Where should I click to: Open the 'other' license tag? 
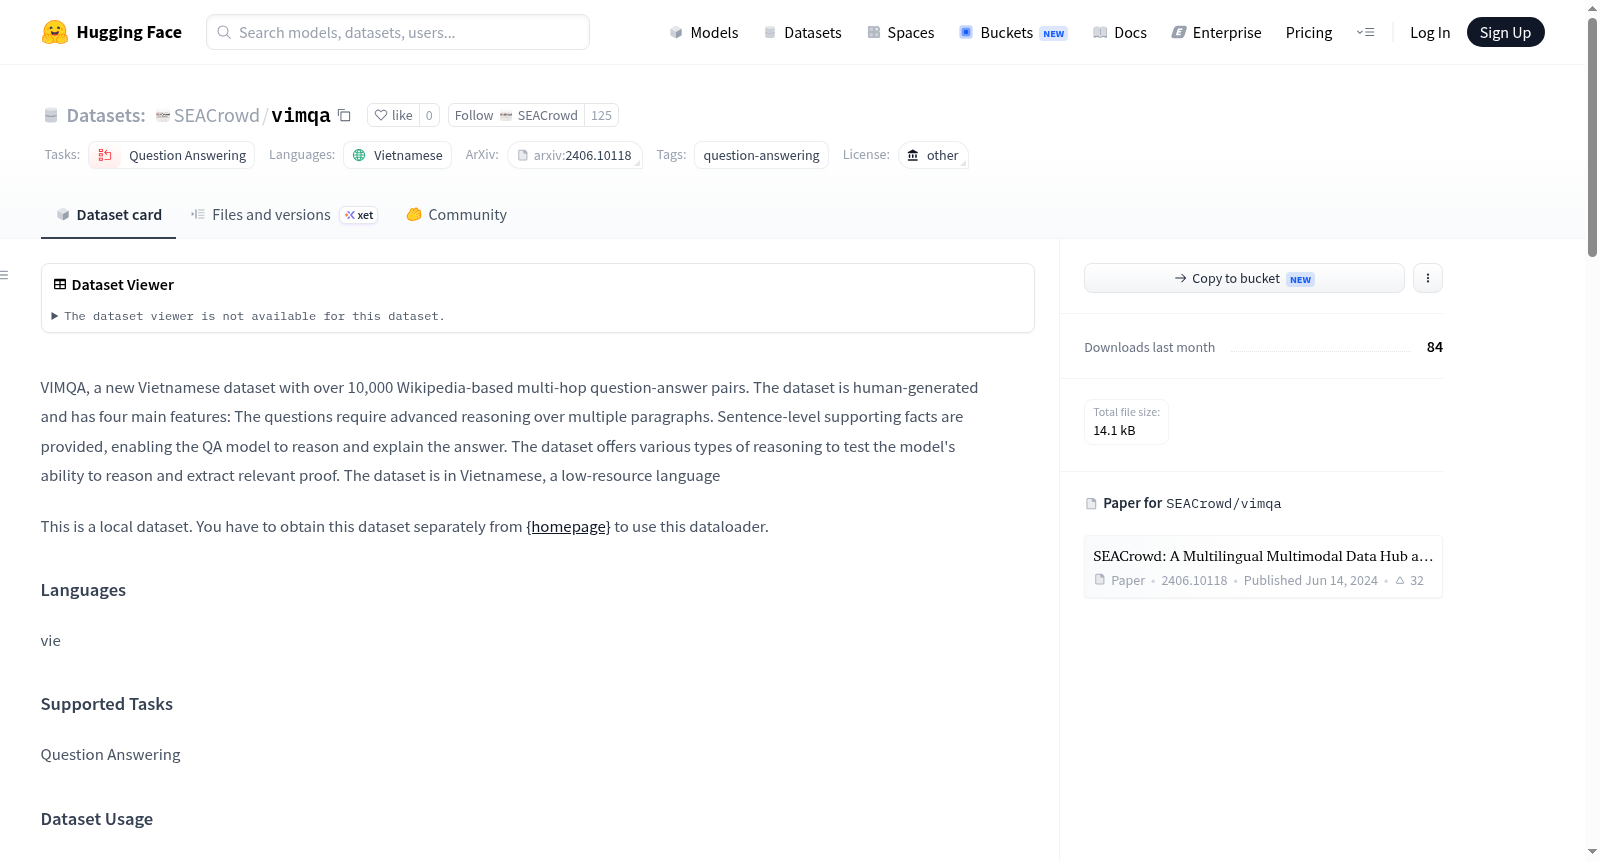(x=933, y=155)
